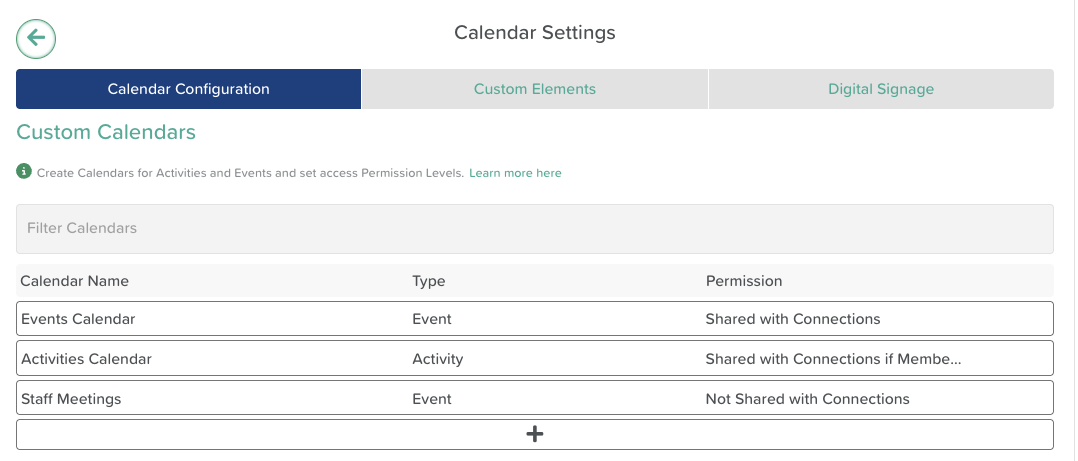Select the Activities Calendar entry
Screen dimensions: 1078x461
86,358
